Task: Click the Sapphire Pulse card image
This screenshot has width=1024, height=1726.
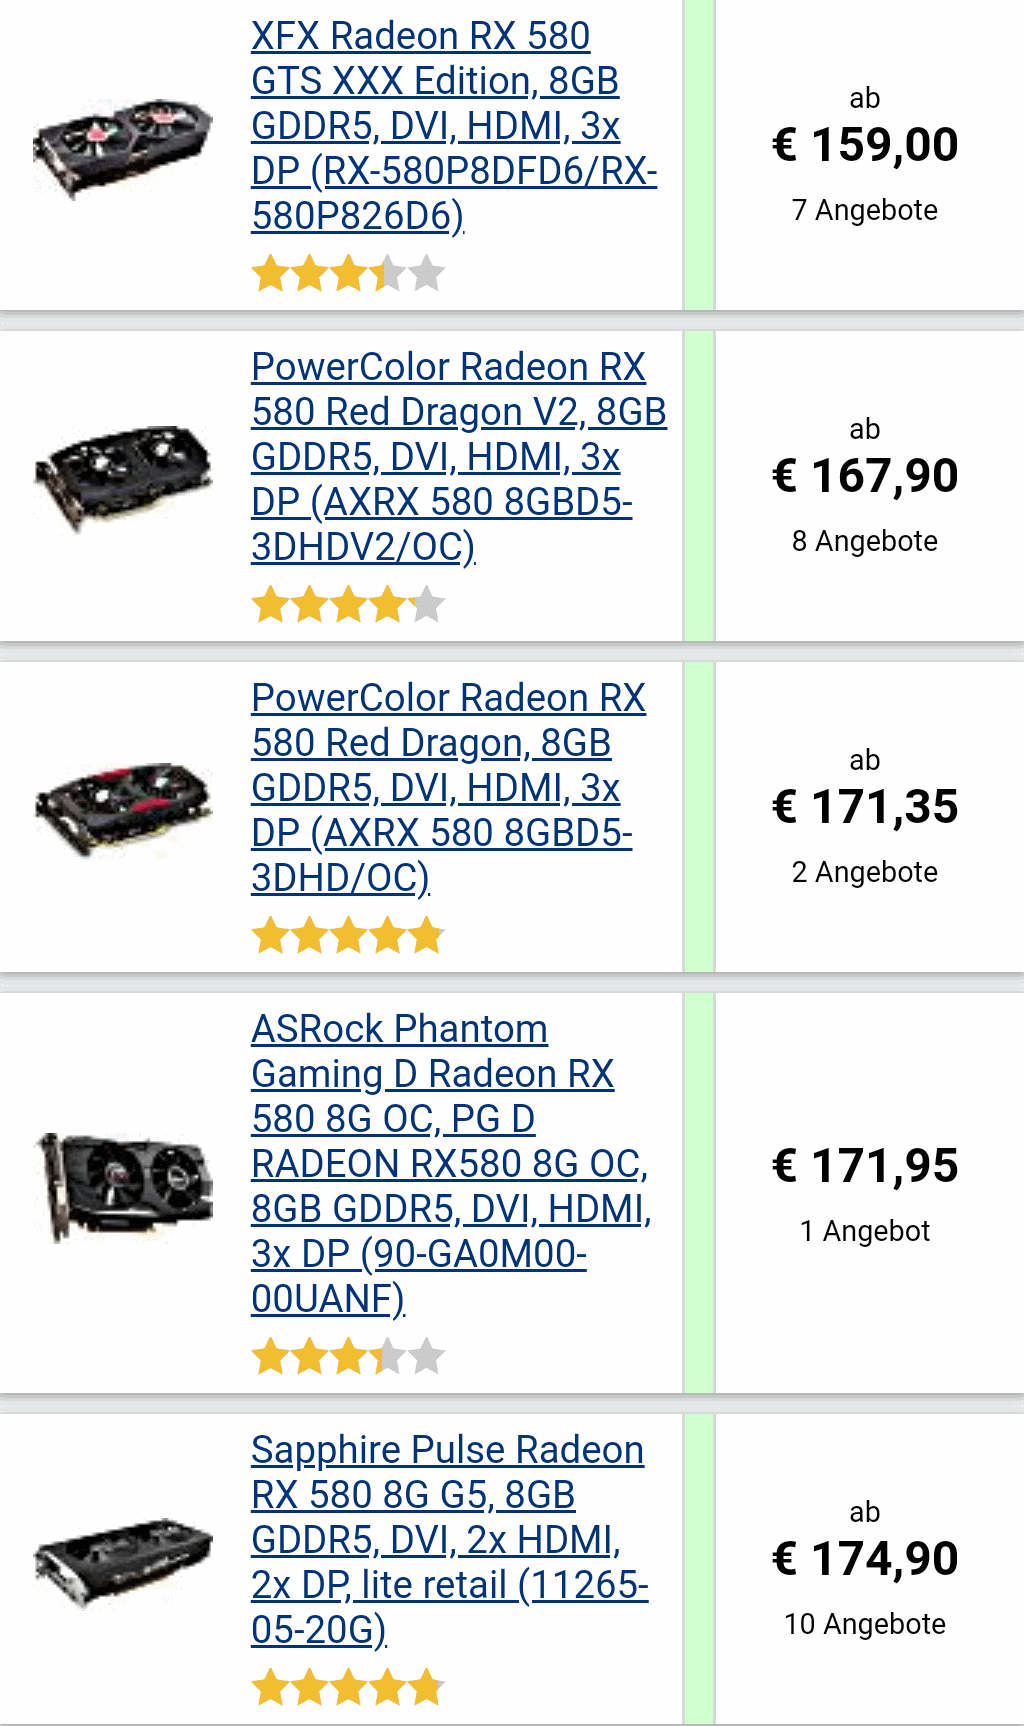Action: pyautogui.click(x=123, y=1561)
